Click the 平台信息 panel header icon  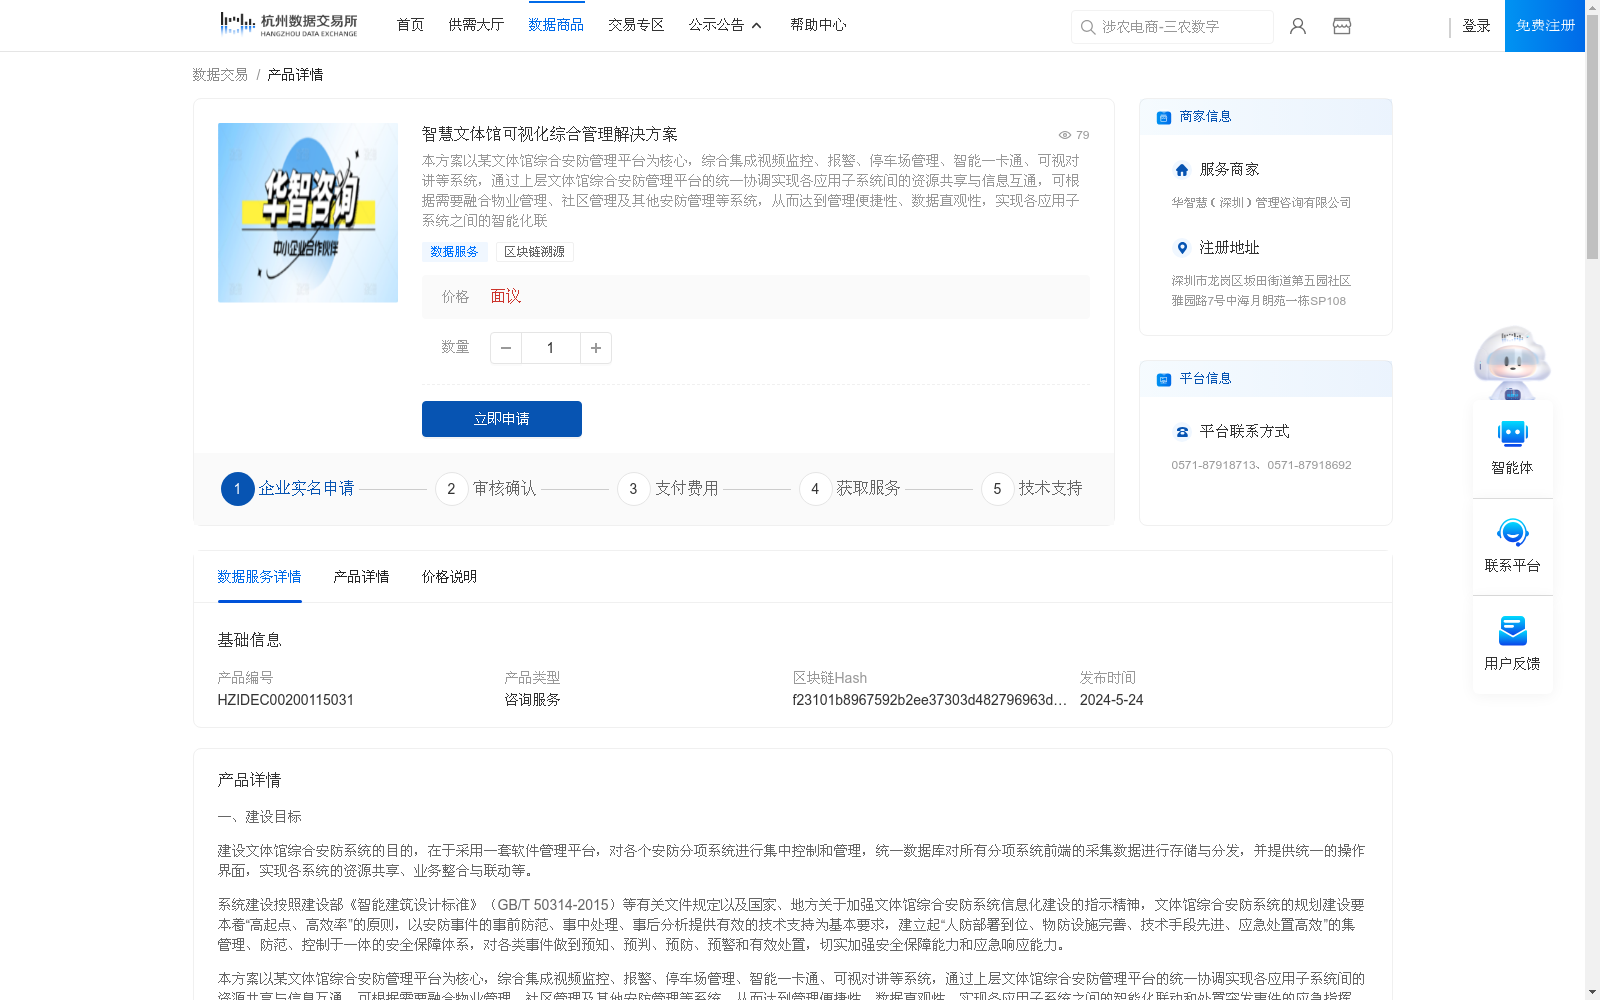[x=1164, y=379]
